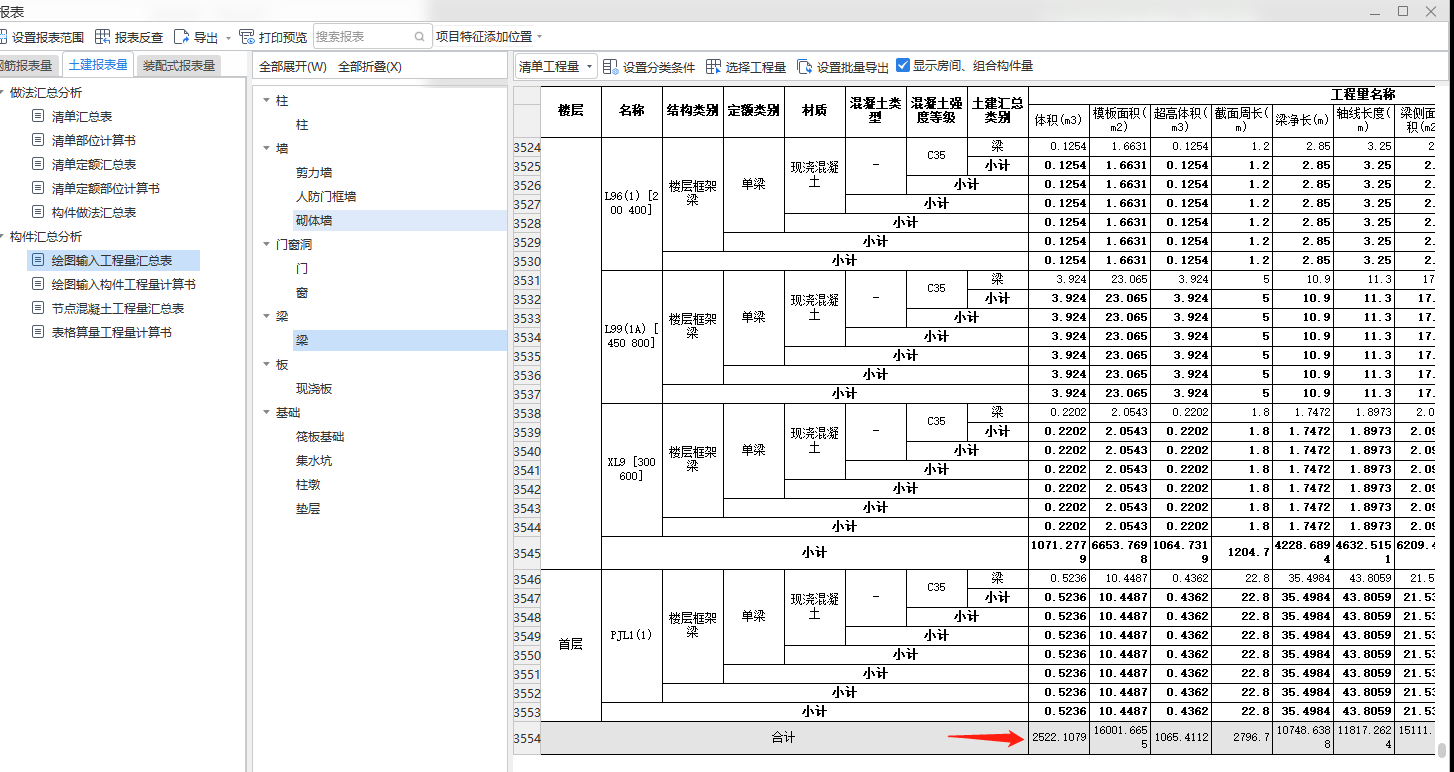Screen dimensions: 1454x772
Task: Collapse the 门窗洞 category node
Action: (x=266, y=245)
